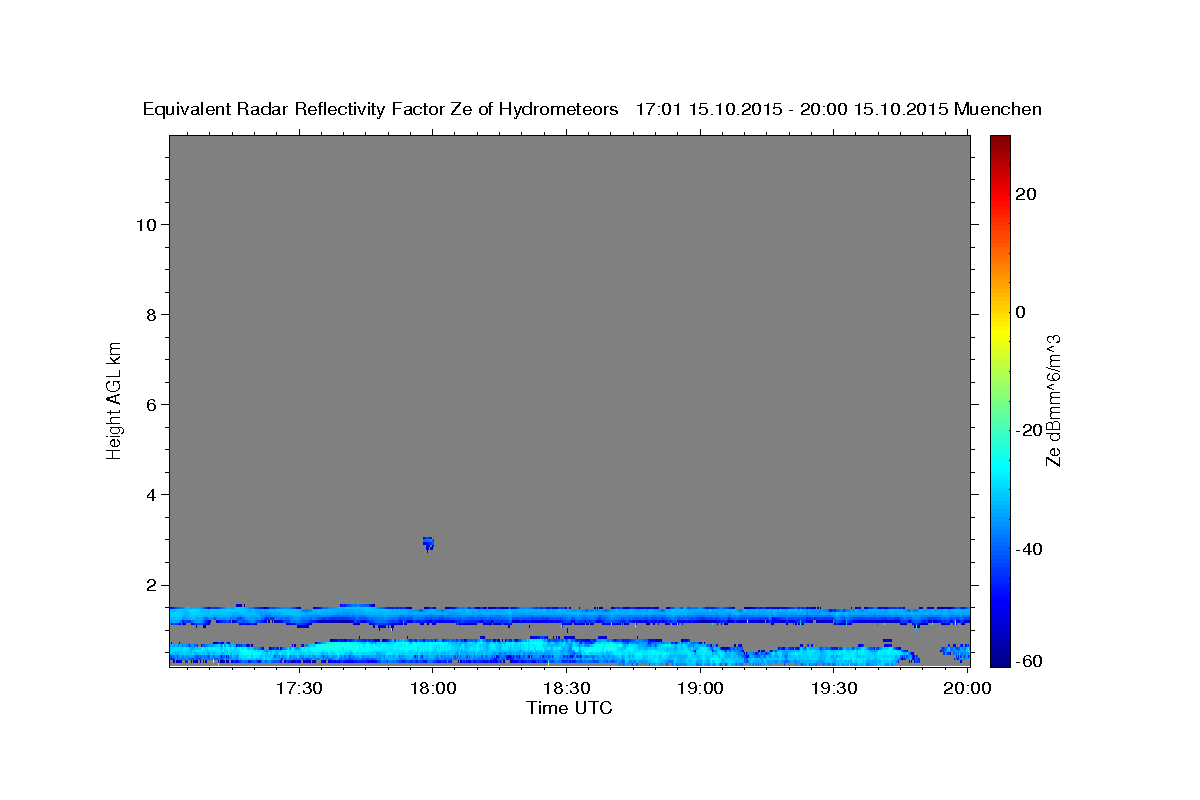Click the '17:30' time tick label
Image resolution: width=1200 pixels, height=800 pixels.
(x=299, y=689)
